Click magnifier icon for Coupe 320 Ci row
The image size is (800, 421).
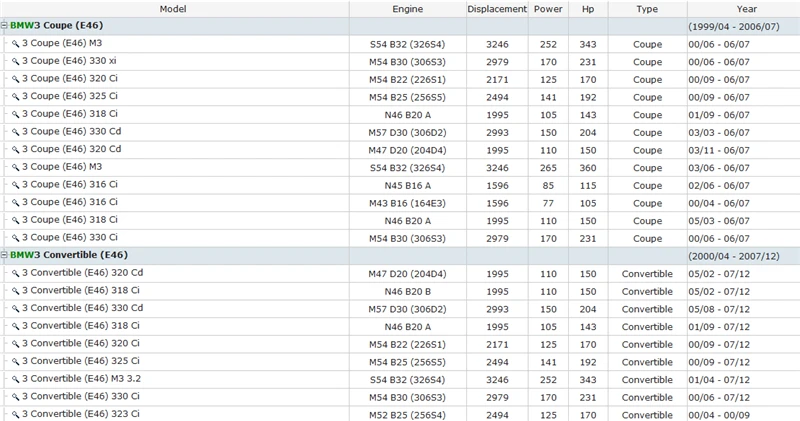click(x=15, y=79)
